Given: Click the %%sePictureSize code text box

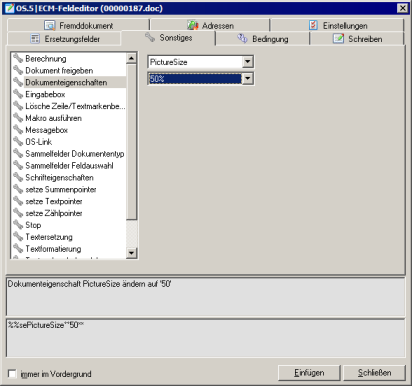Looking at the screenshot, I should [x=206, y=338].
